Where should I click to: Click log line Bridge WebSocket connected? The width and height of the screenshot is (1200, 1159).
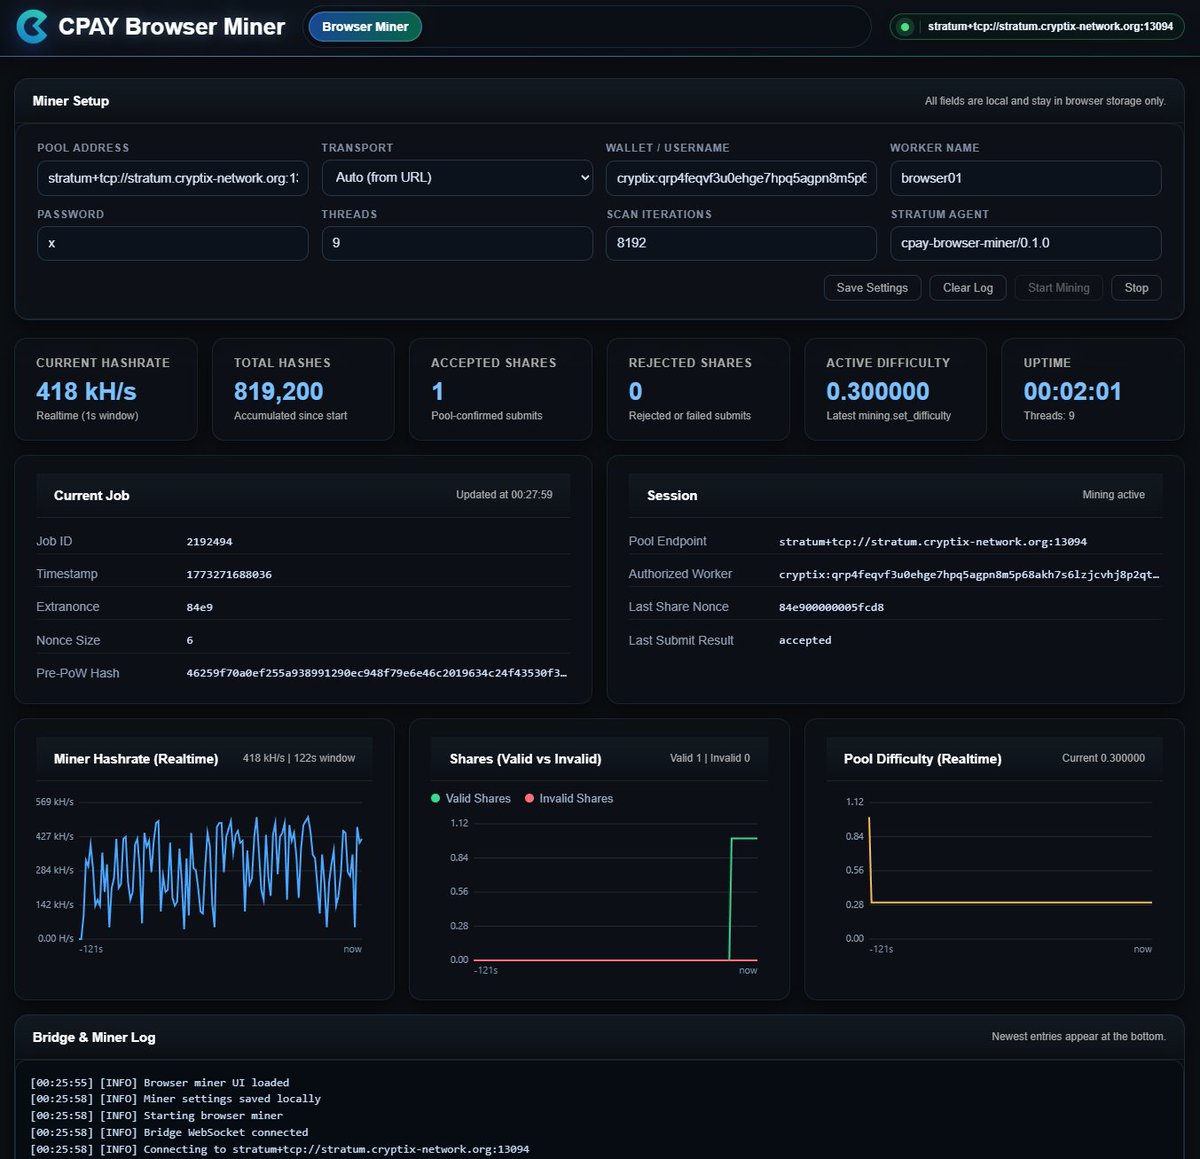pos(169,1133)
